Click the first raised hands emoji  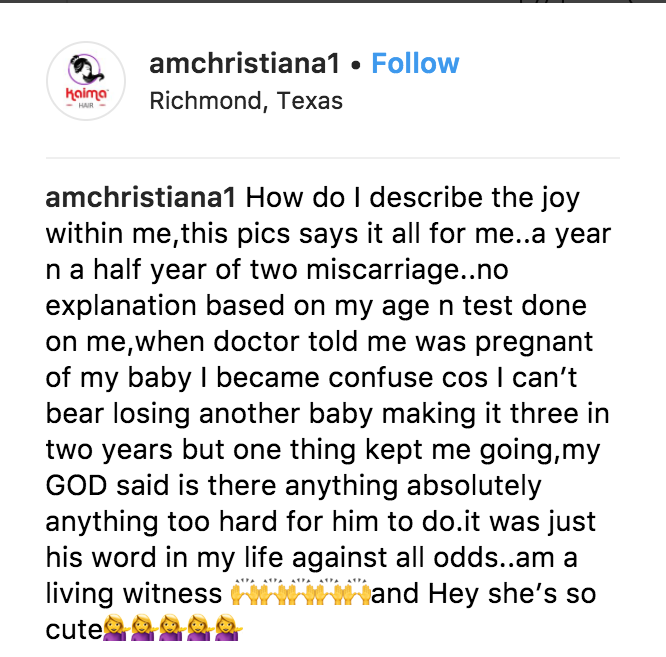click(244, 593)
